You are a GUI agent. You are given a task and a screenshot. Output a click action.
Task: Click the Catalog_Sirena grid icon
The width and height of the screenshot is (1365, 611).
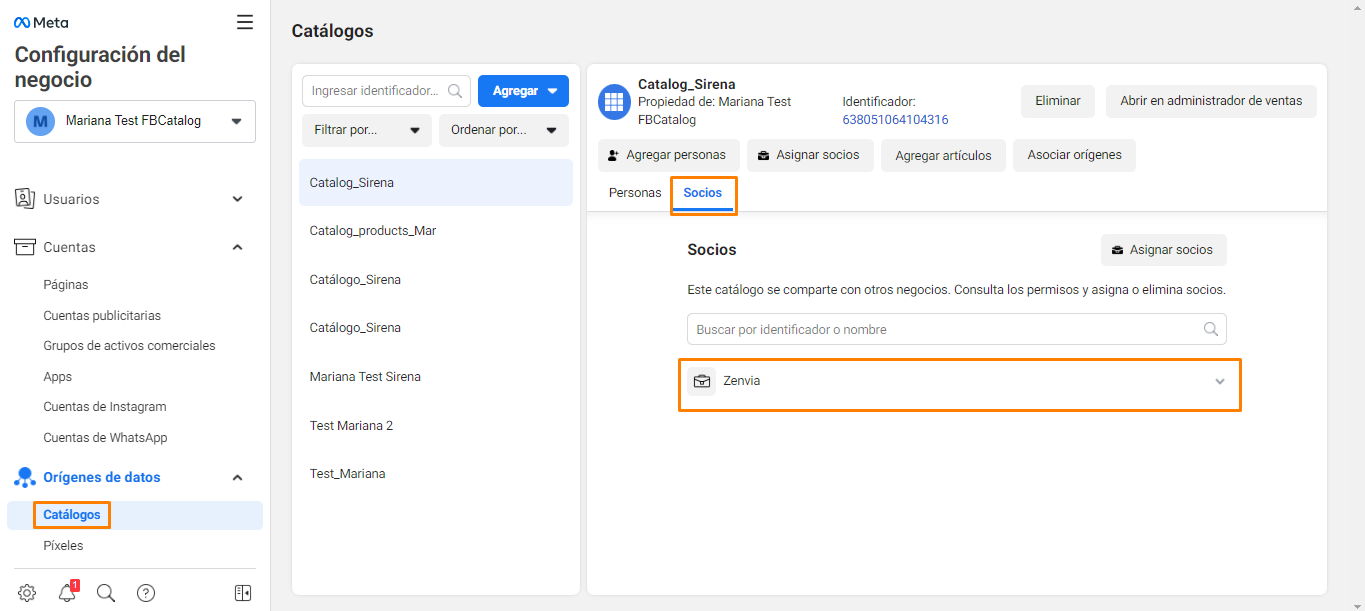[x=613, y=102]
